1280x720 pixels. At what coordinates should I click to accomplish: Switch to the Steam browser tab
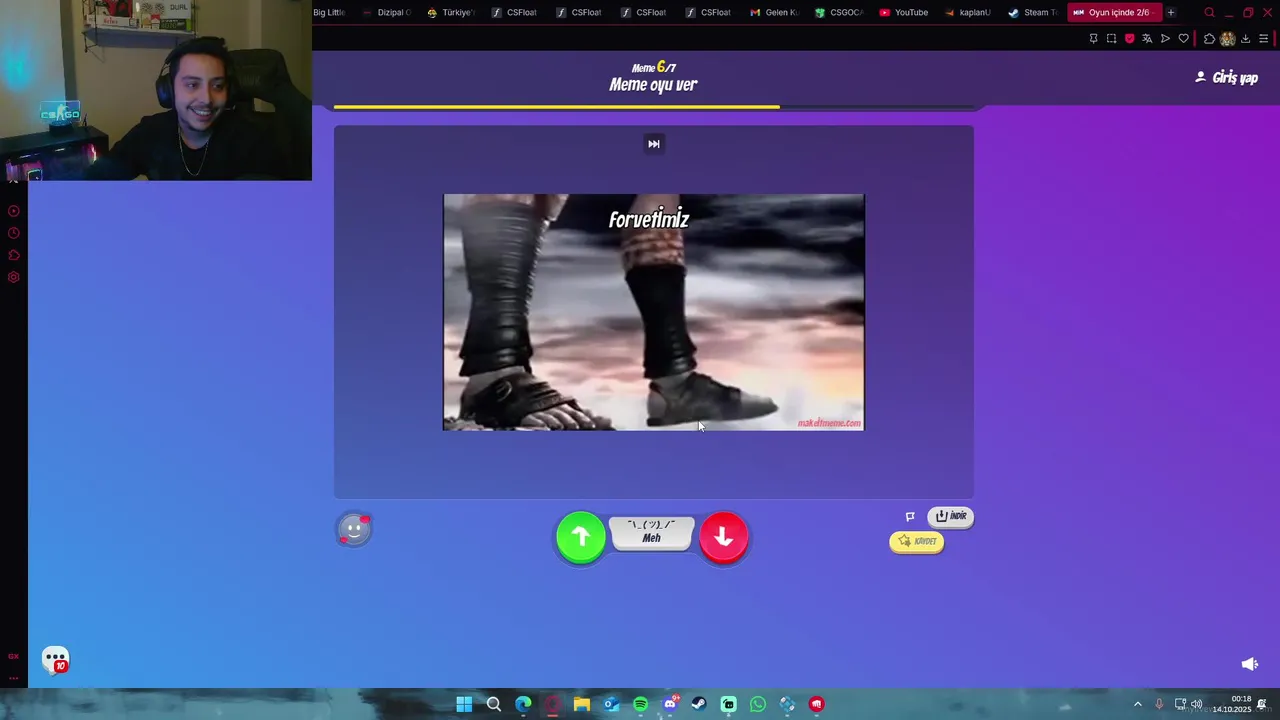click(1033, 13)
